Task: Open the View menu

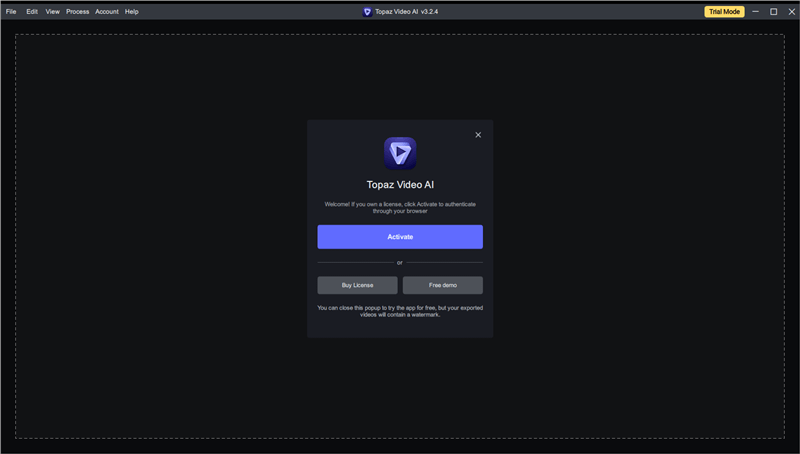Action: click(x=53, y=11)
